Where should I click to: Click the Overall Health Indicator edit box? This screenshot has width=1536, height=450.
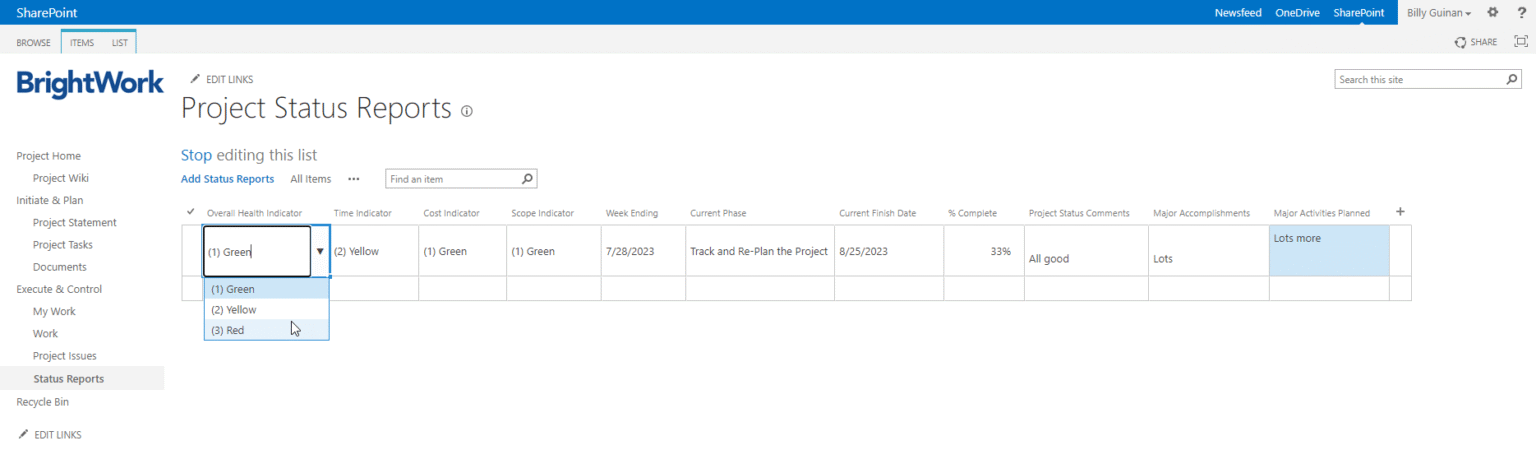pyautogui.click(x=257, y=251)
